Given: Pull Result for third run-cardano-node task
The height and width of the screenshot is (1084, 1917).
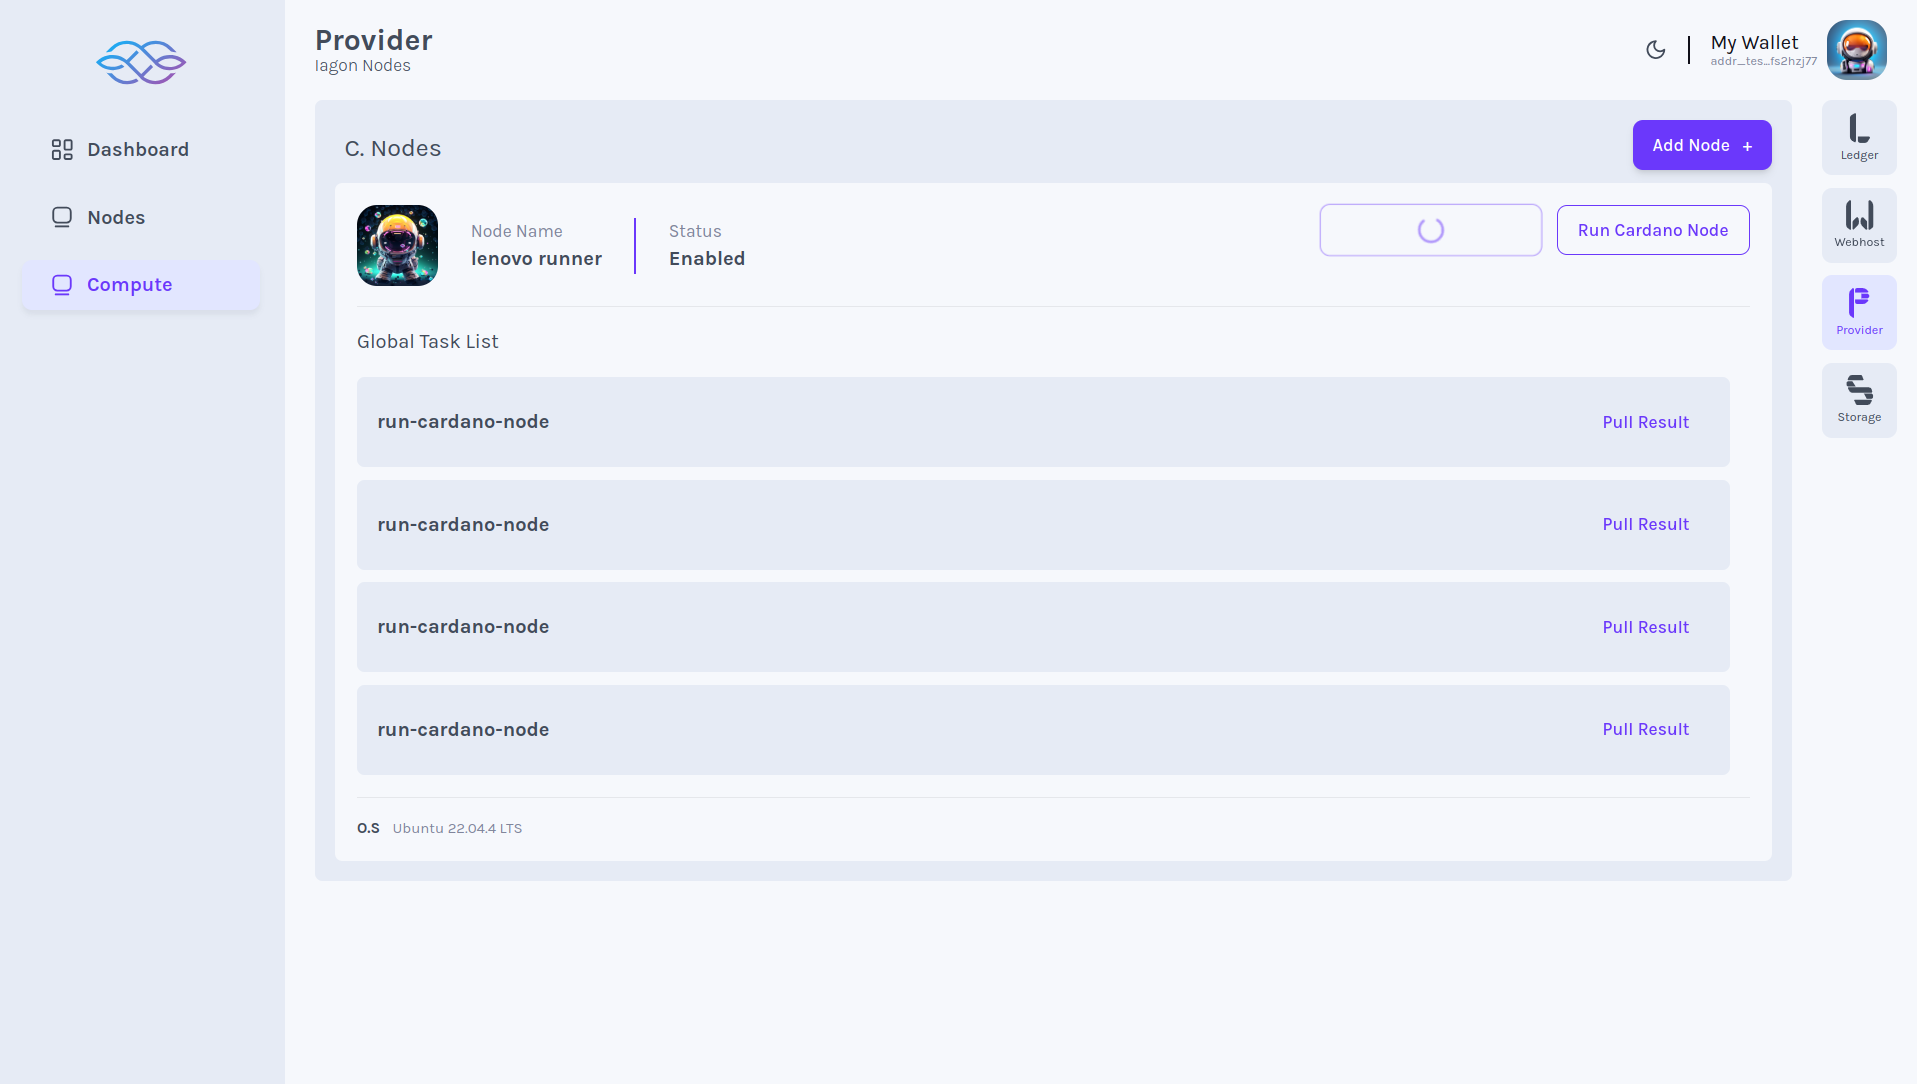Looking at the screenshot, I should (1645, 627).
